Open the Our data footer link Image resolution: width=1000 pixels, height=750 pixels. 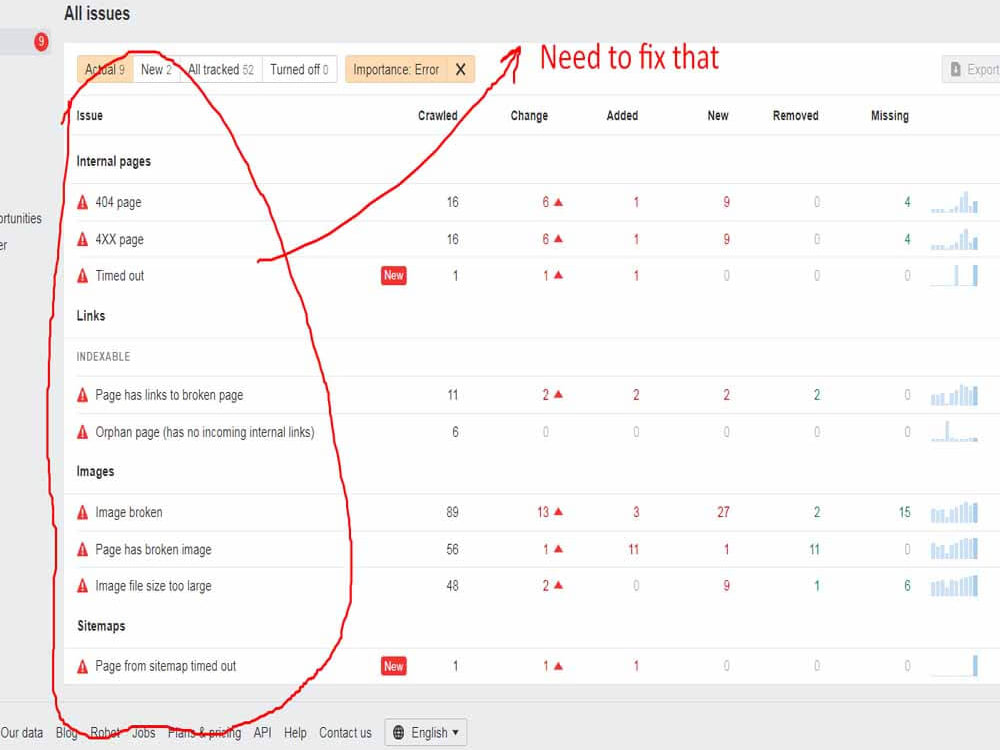22,733
